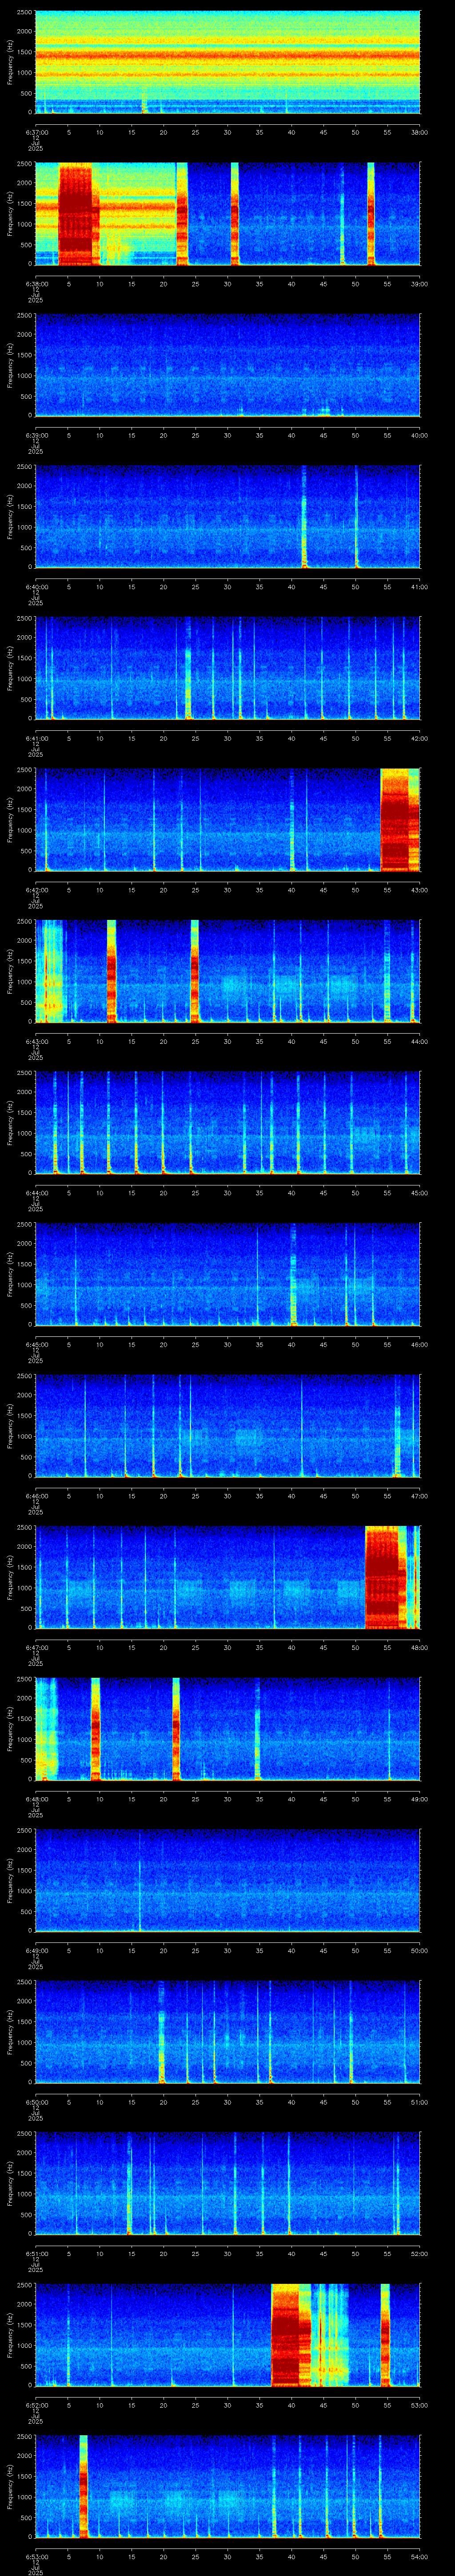Click the 41:00 end time label
Image resolution: width=455 pixels, height=2576 pixels.
420,586
